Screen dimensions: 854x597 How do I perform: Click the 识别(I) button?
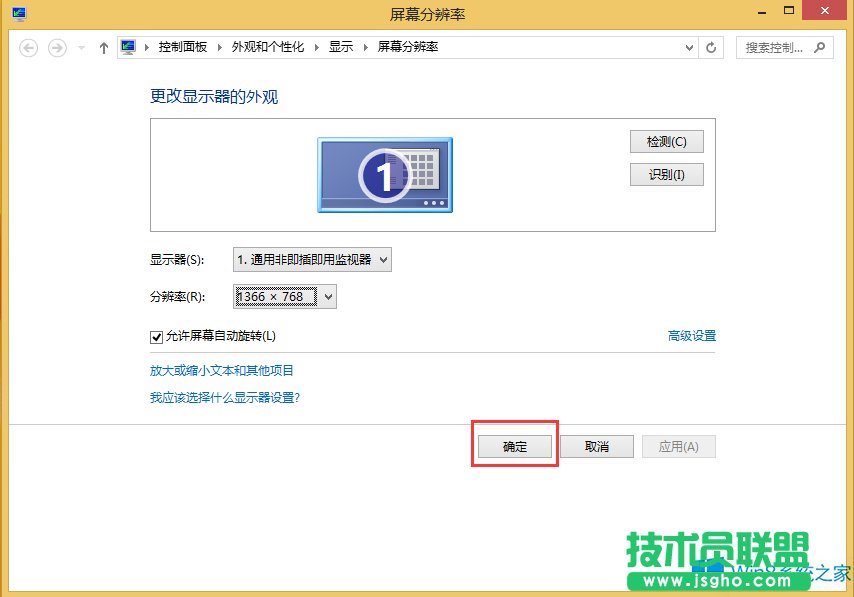pyautogui.click(x=666, y=174)
